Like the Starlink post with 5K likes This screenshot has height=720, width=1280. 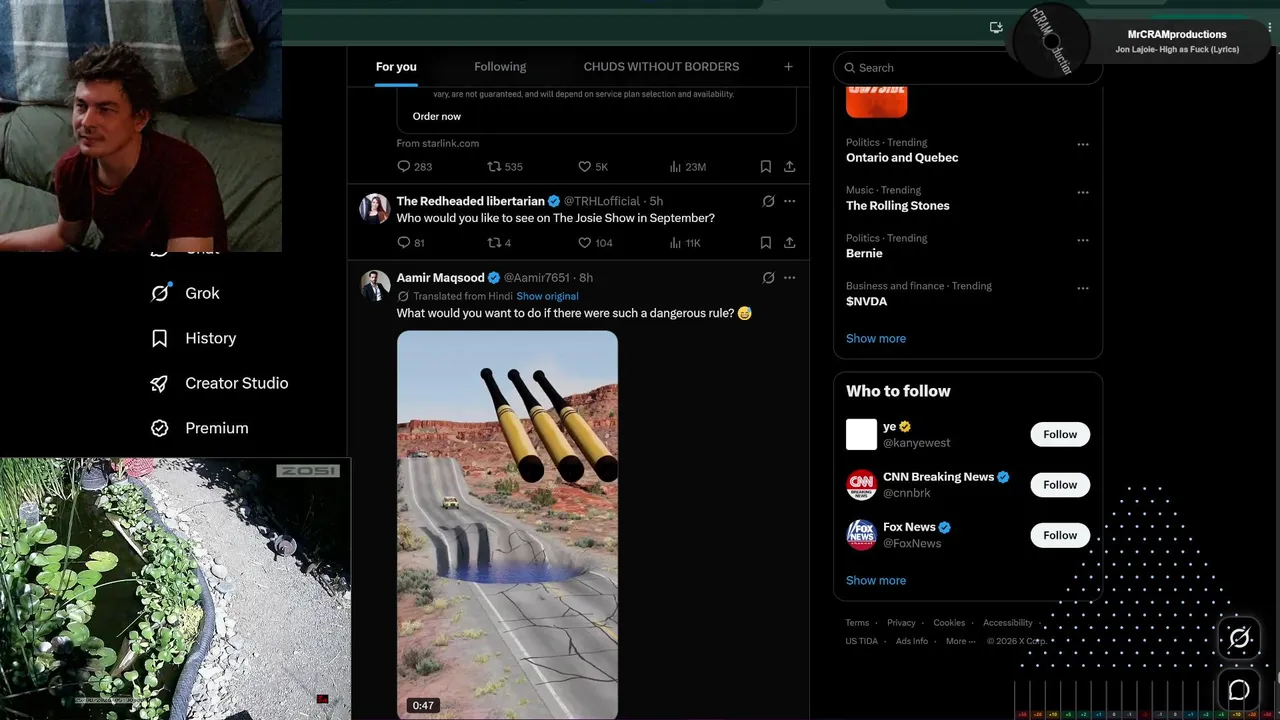tap(593, 167)
